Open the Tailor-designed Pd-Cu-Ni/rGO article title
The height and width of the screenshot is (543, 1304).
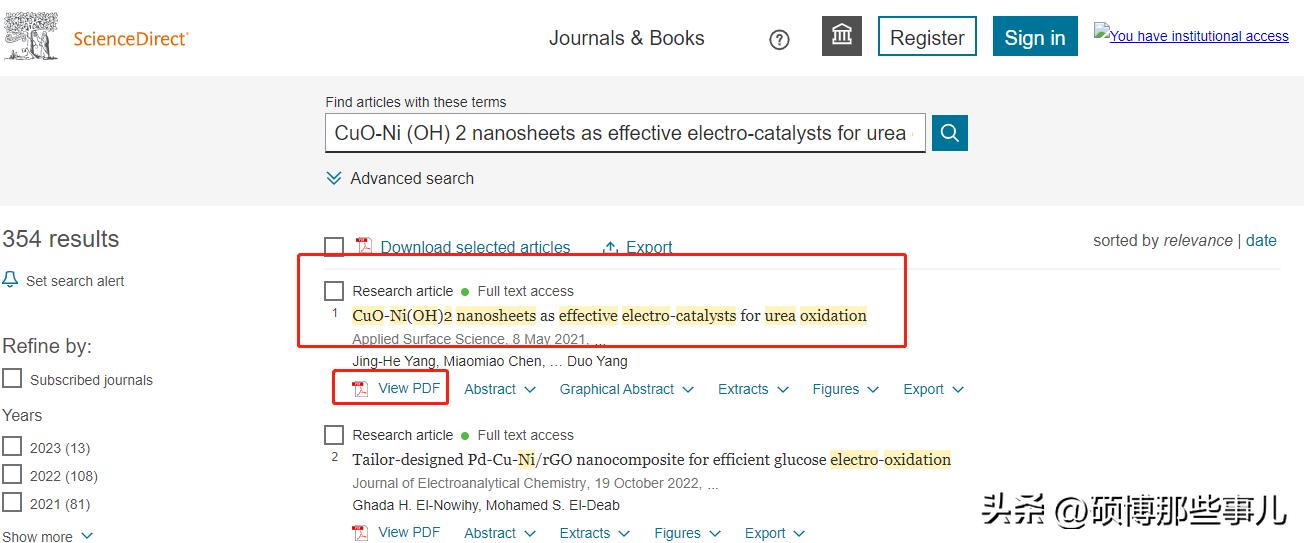tap(651, 460)
